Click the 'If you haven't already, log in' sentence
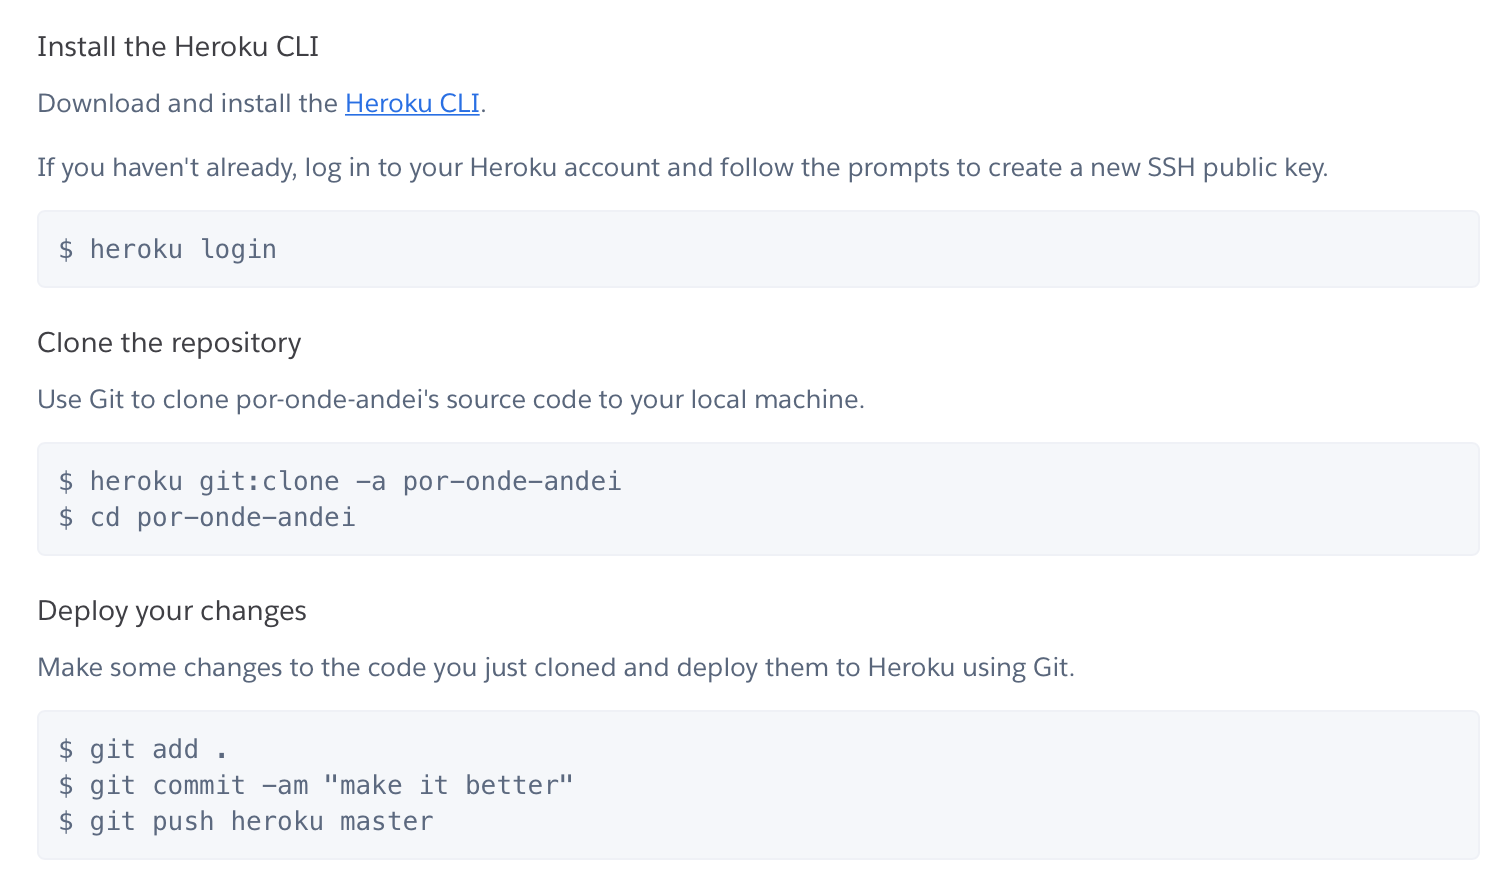1500x876 pixels. tap(683, 167)
